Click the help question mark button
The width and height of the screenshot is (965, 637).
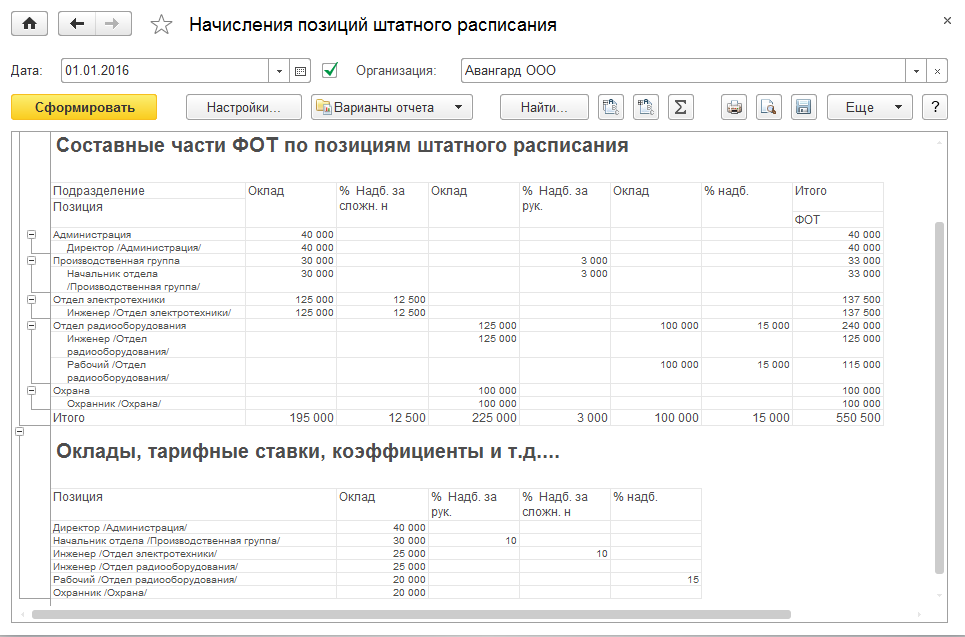(934, 107)
